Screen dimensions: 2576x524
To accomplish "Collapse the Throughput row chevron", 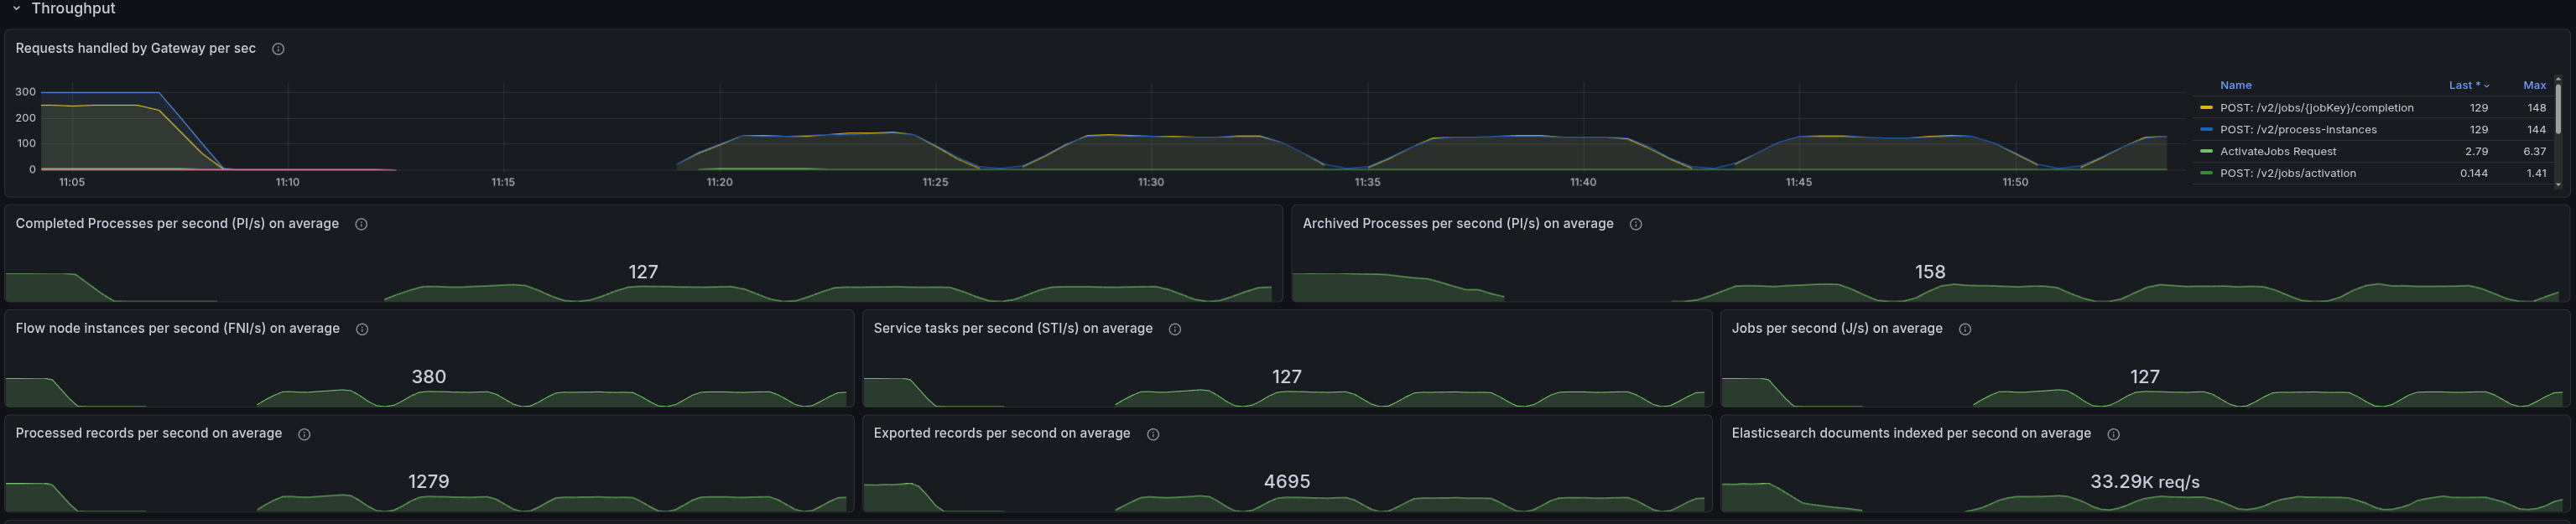I will [16, 8].
